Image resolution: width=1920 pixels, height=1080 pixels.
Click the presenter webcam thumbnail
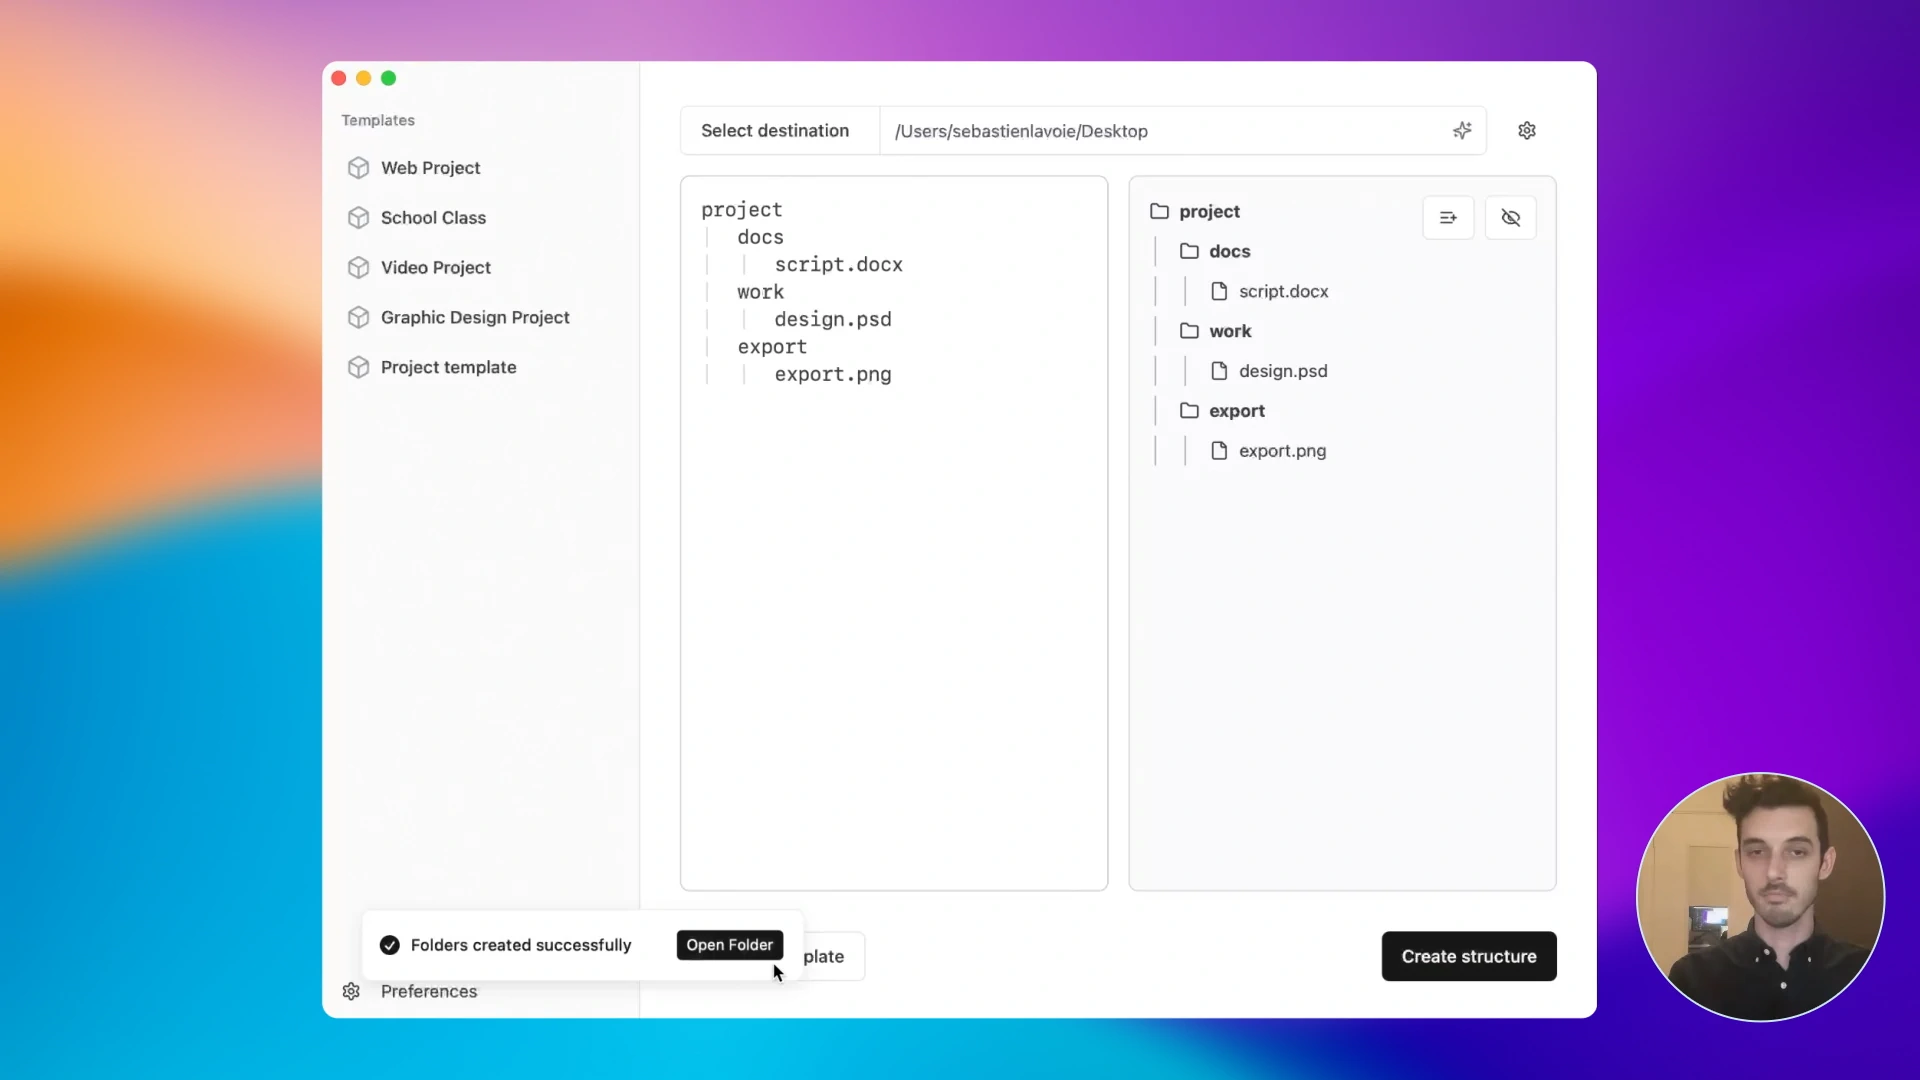point(1760,897)
